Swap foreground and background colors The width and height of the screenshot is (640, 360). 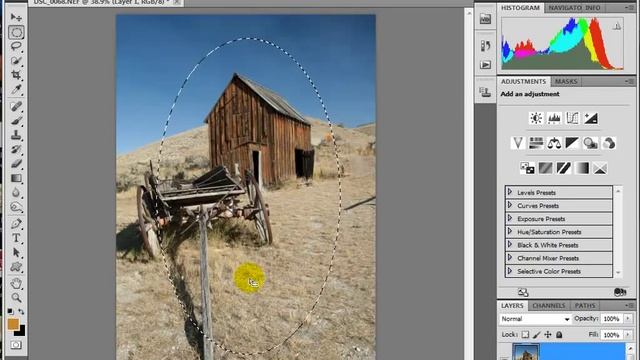21,312
